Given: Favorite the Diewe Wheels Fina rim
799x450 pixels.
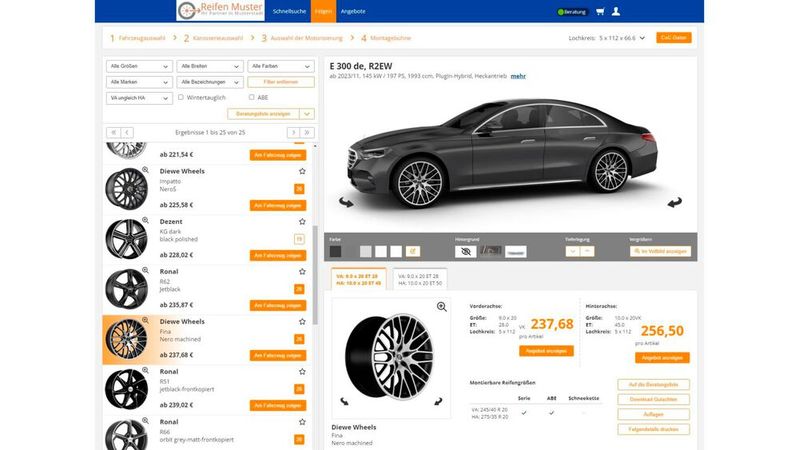Looking at the screenshot, I should point(302,322).
